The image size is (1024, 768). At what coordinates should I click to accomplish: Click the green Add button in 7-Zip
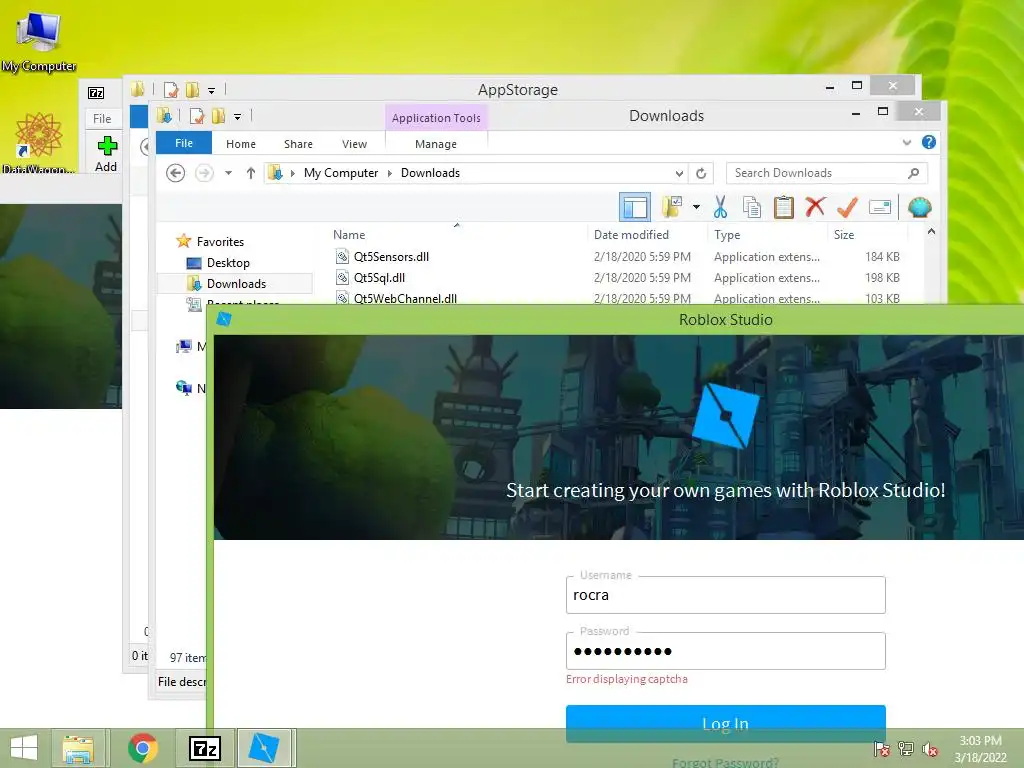point(106,154)
